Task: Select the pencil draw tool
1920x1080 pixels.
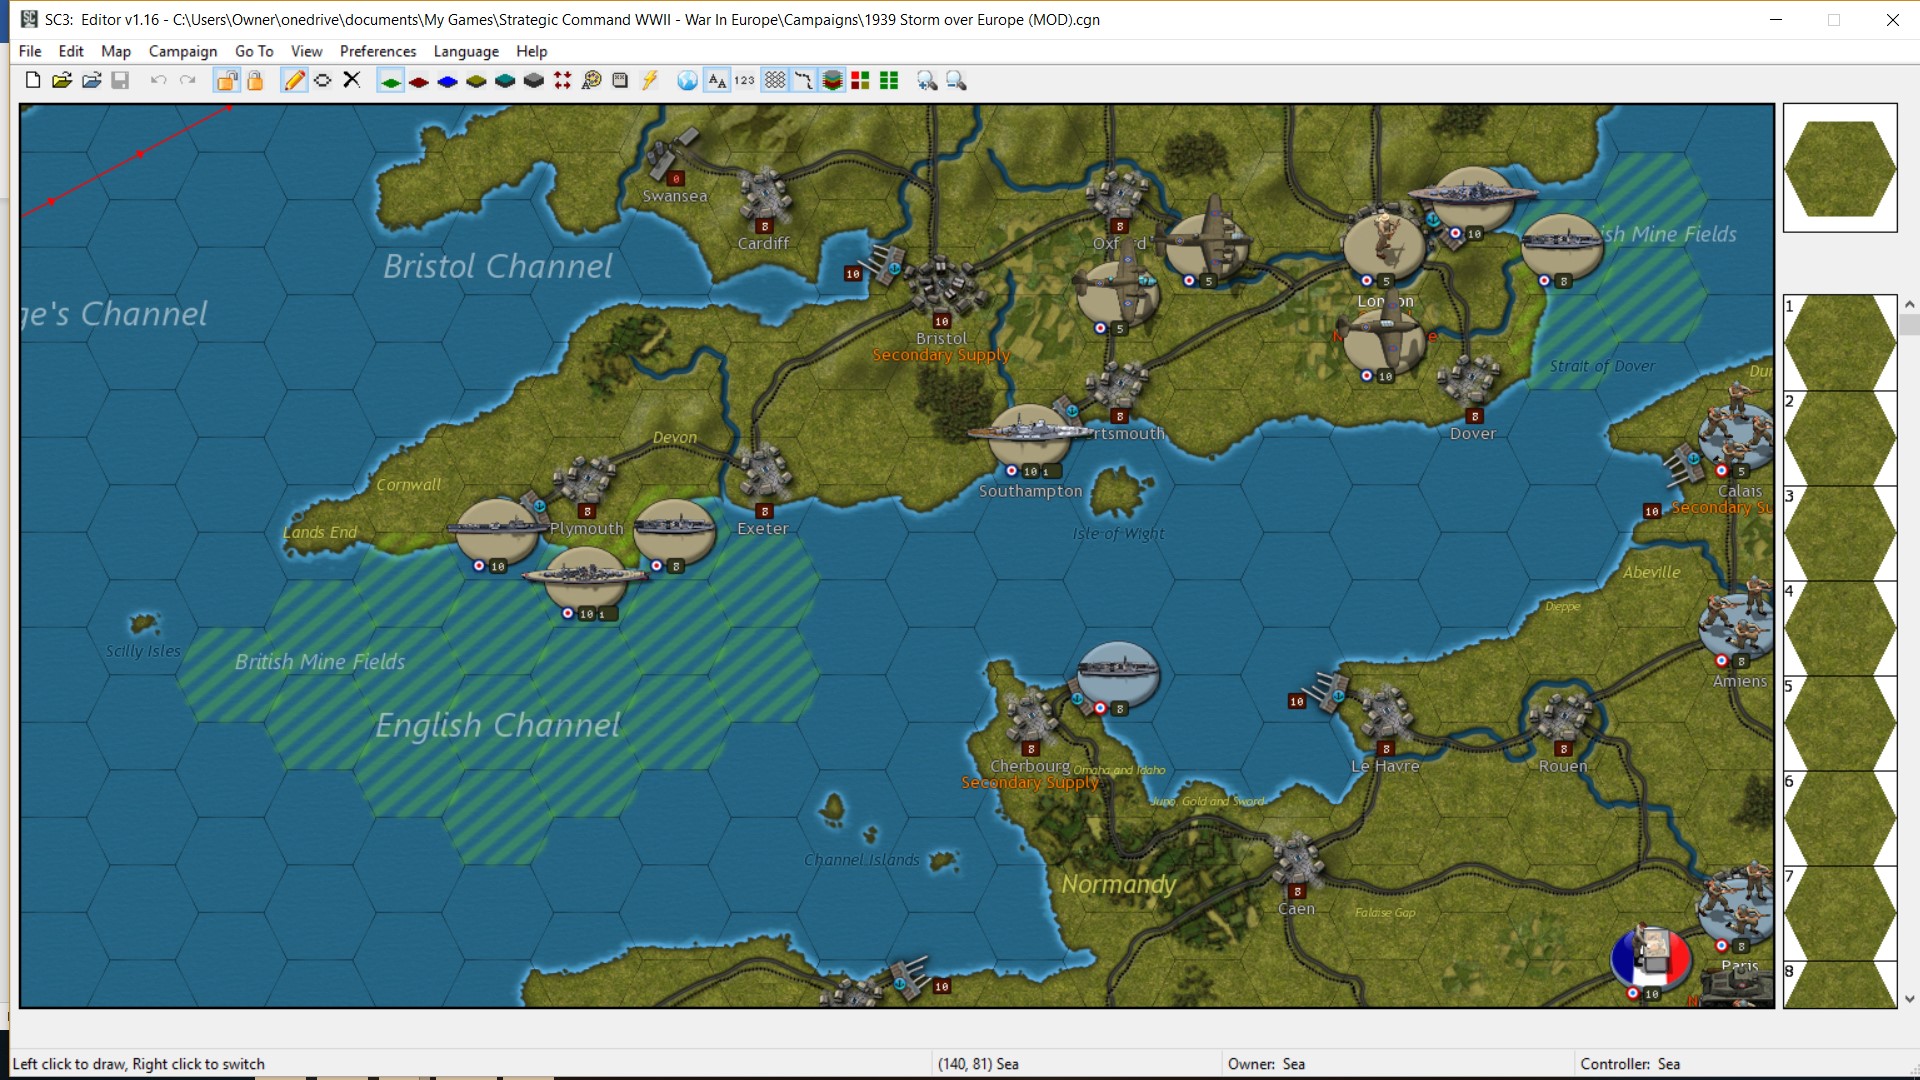Action: coord(294,81)
